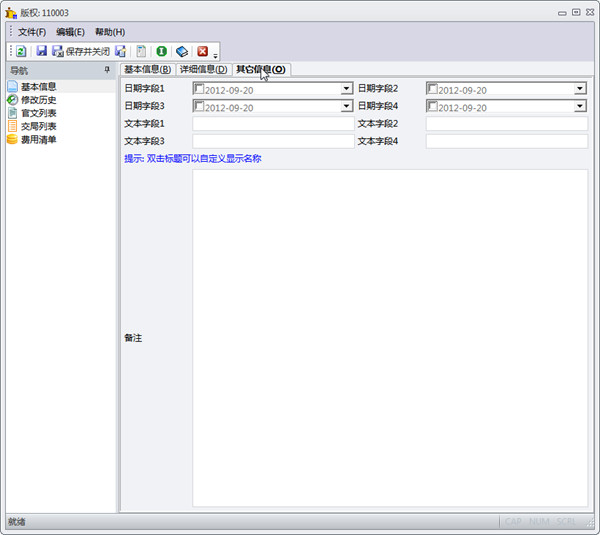The image size is (600, 535).
Task: Open the 日期字段2 date picker dropdown
Action: click(x=580, y=89)
